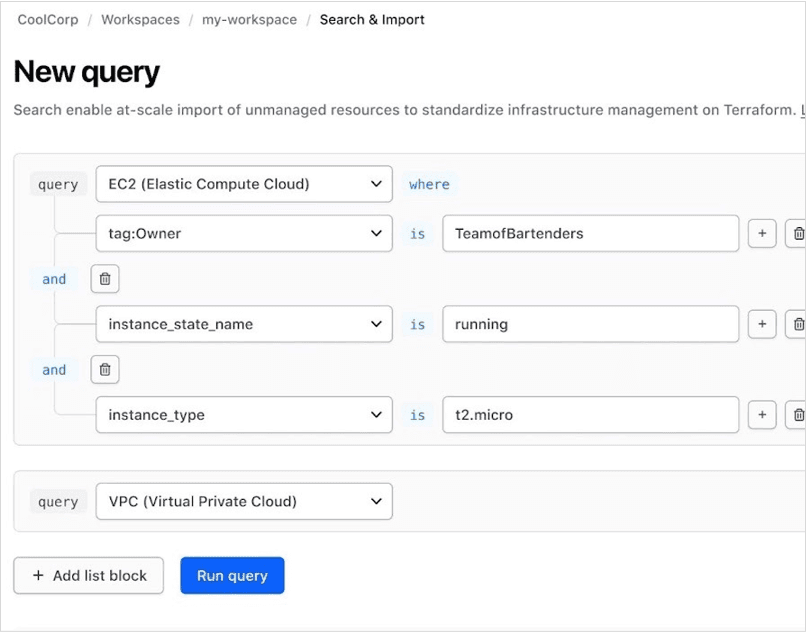The image size is (806, 632).
Task: Delete the tag:Owner filter row
Action: tap(797, 233)
